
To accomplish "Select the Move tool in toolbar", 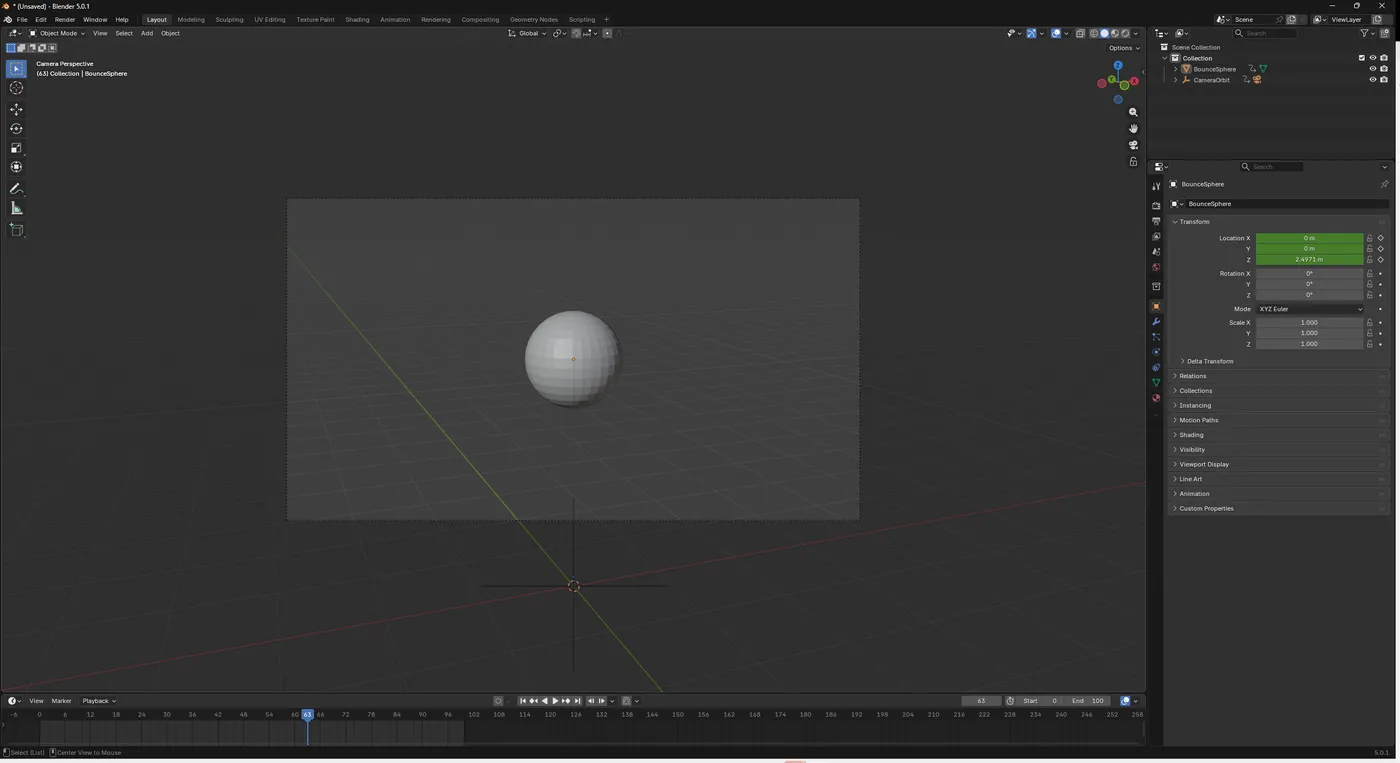I will (16, 109).
